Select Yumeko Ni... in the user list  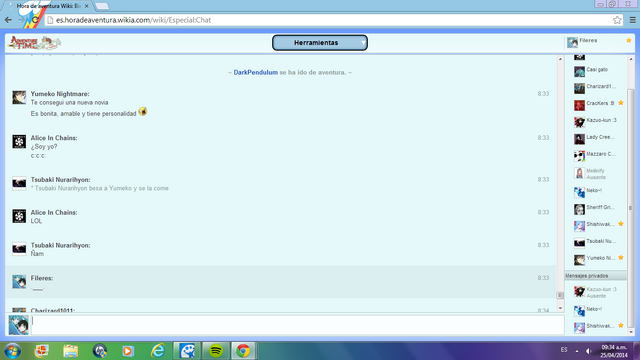point(597,260)
